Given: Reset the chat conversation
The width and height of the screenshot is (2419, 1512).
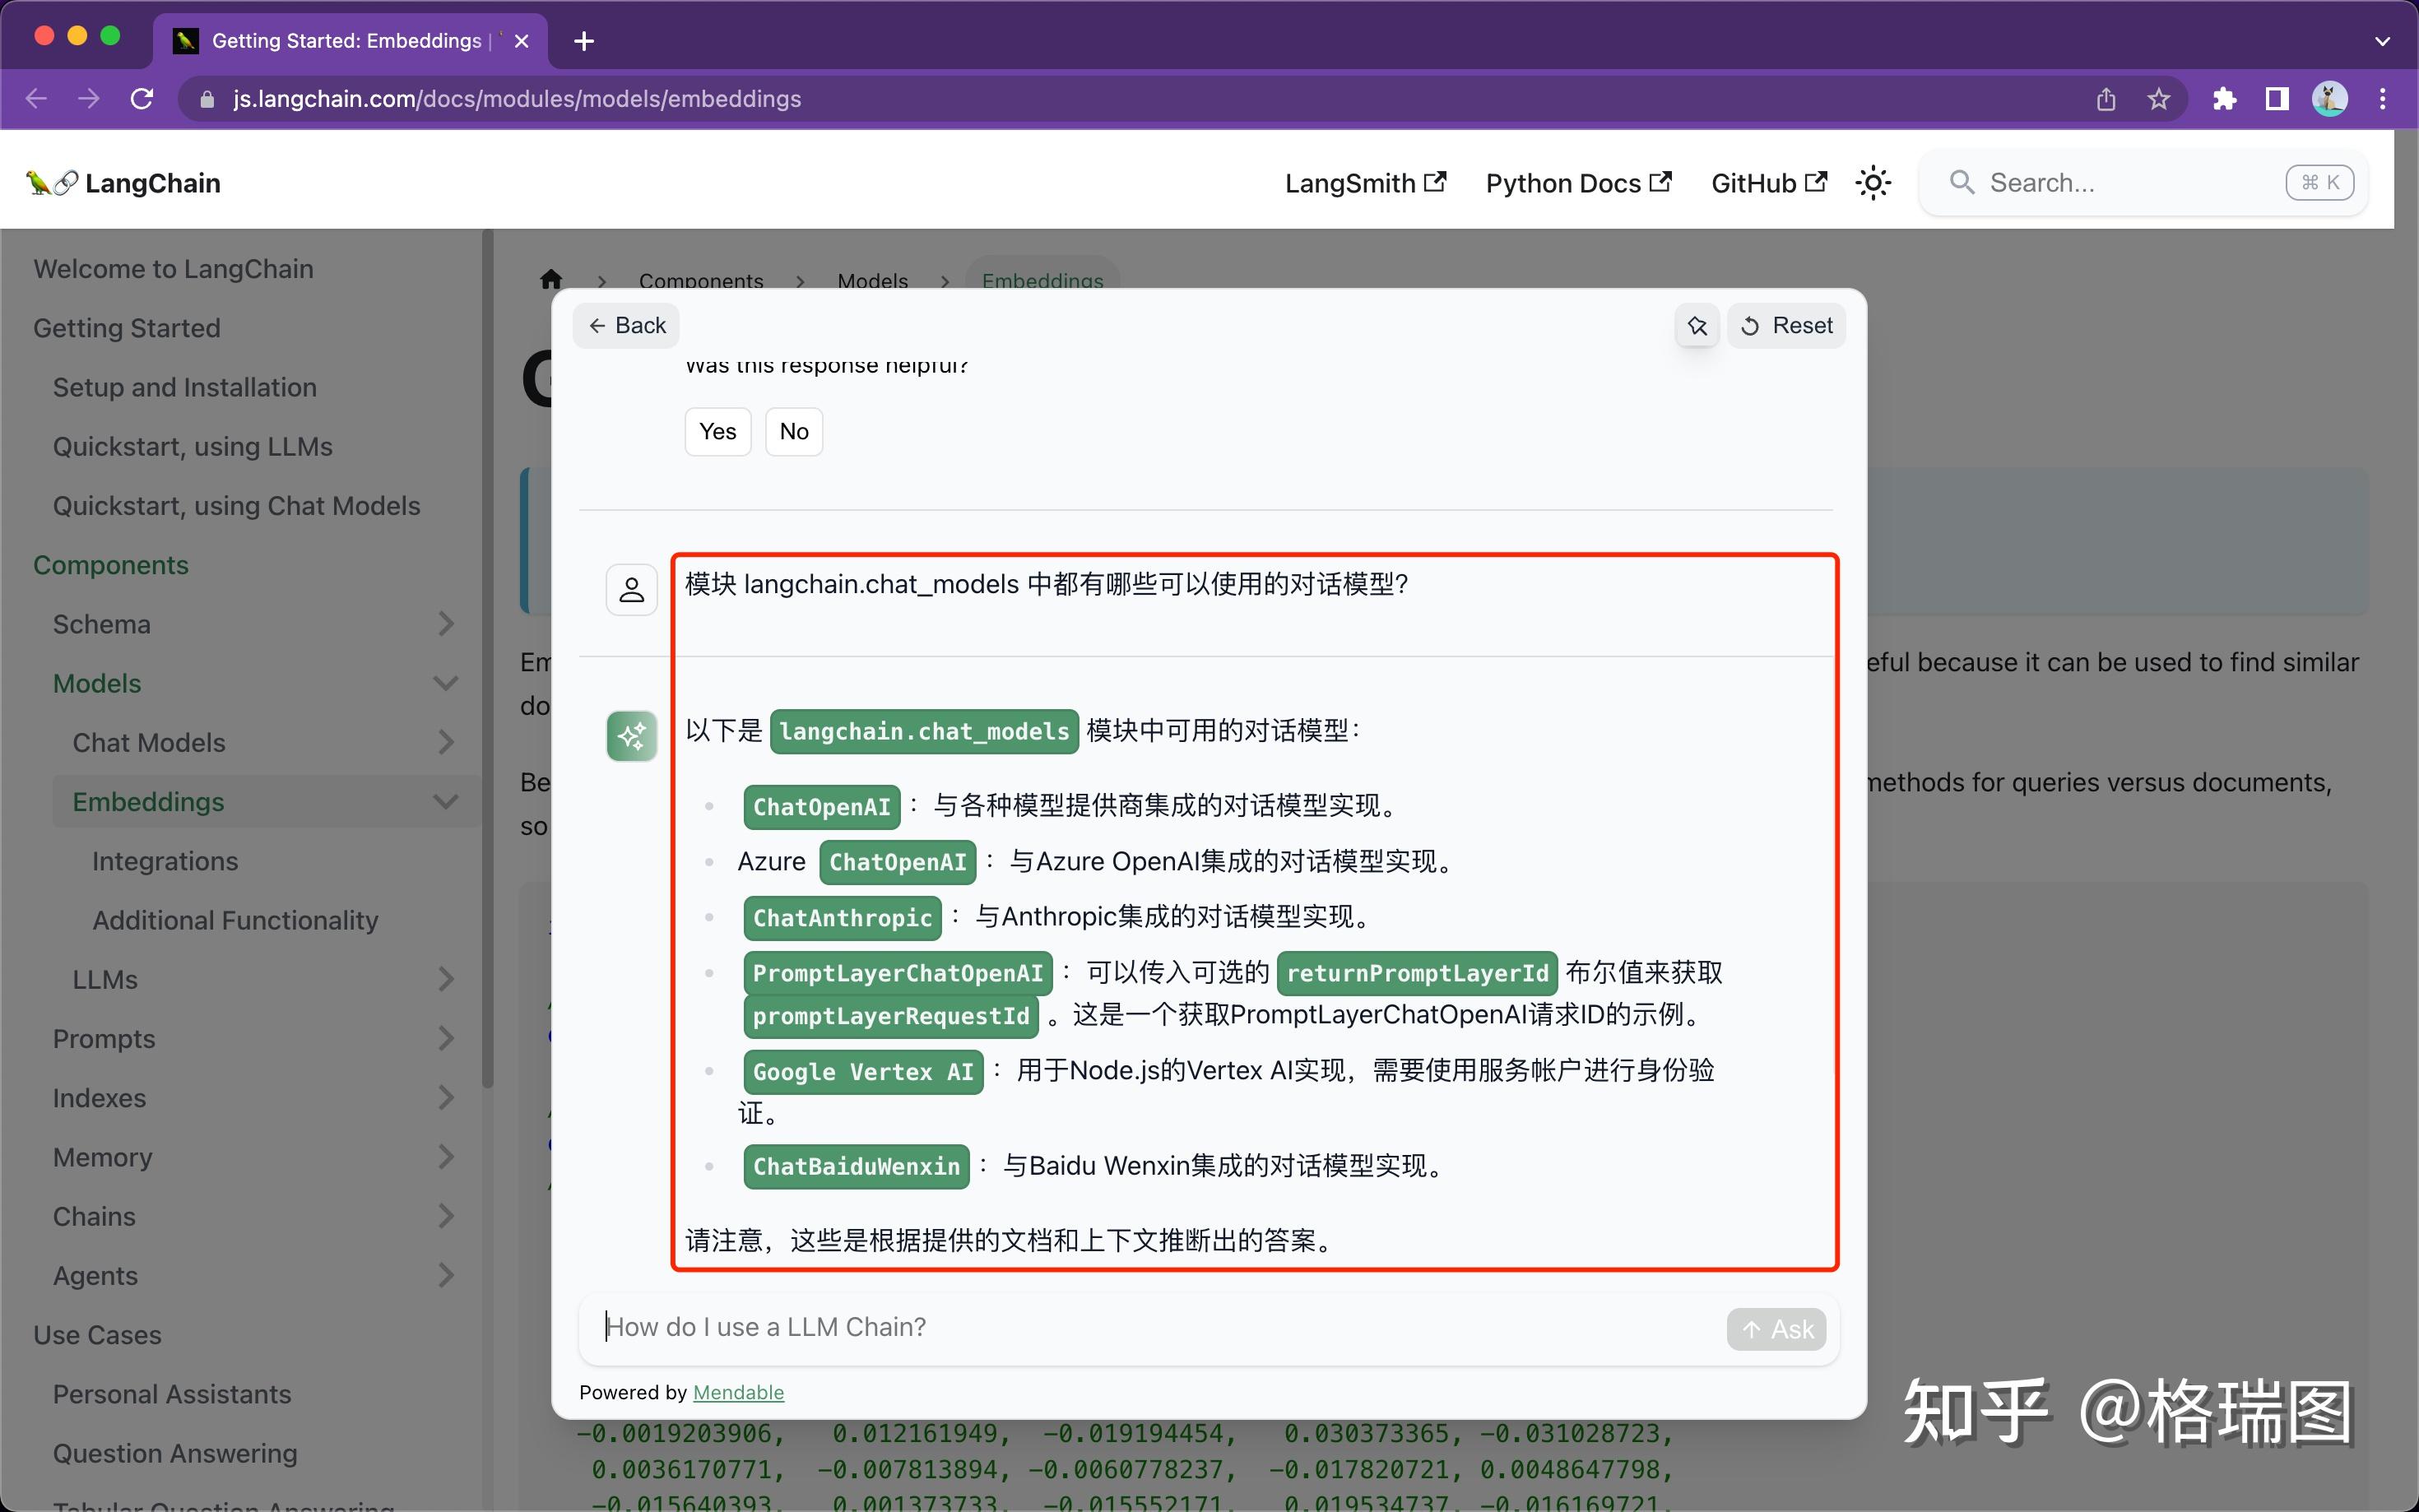Looking at the screenshot, I should 1786,326.
